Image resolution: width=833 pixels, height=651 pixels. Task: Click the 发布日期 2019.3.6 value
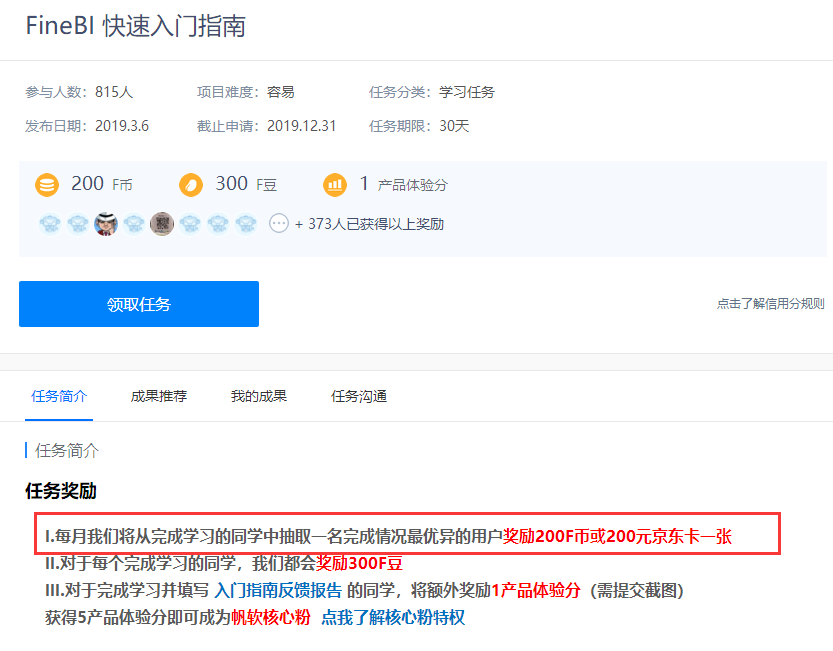[122, 126]
